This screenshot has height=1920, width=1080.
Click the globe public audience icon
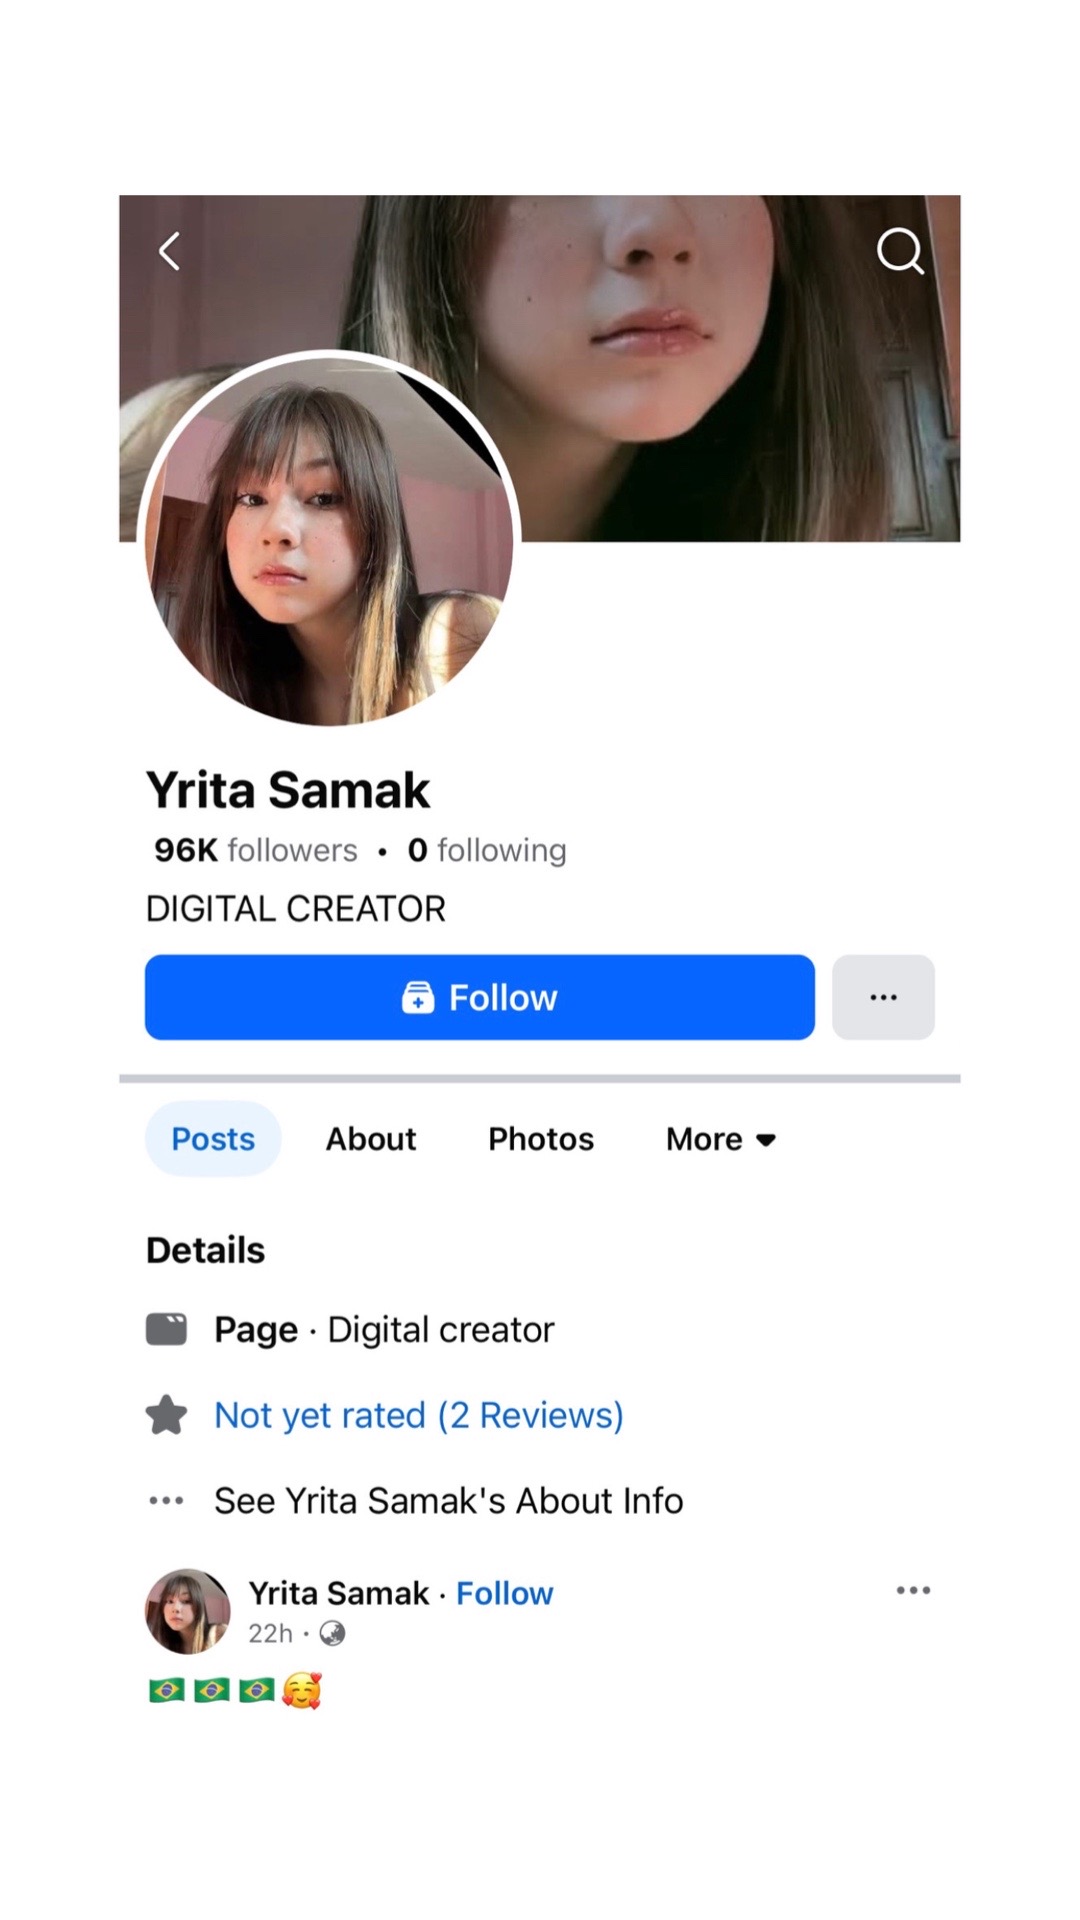pyautogui.click(x=332, y=1633)
